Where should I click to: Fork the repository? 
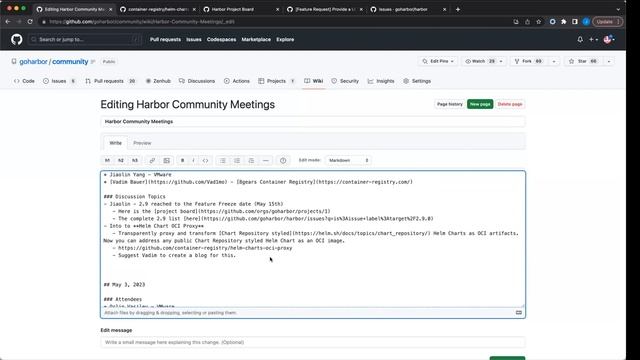[x=529, y=61]
